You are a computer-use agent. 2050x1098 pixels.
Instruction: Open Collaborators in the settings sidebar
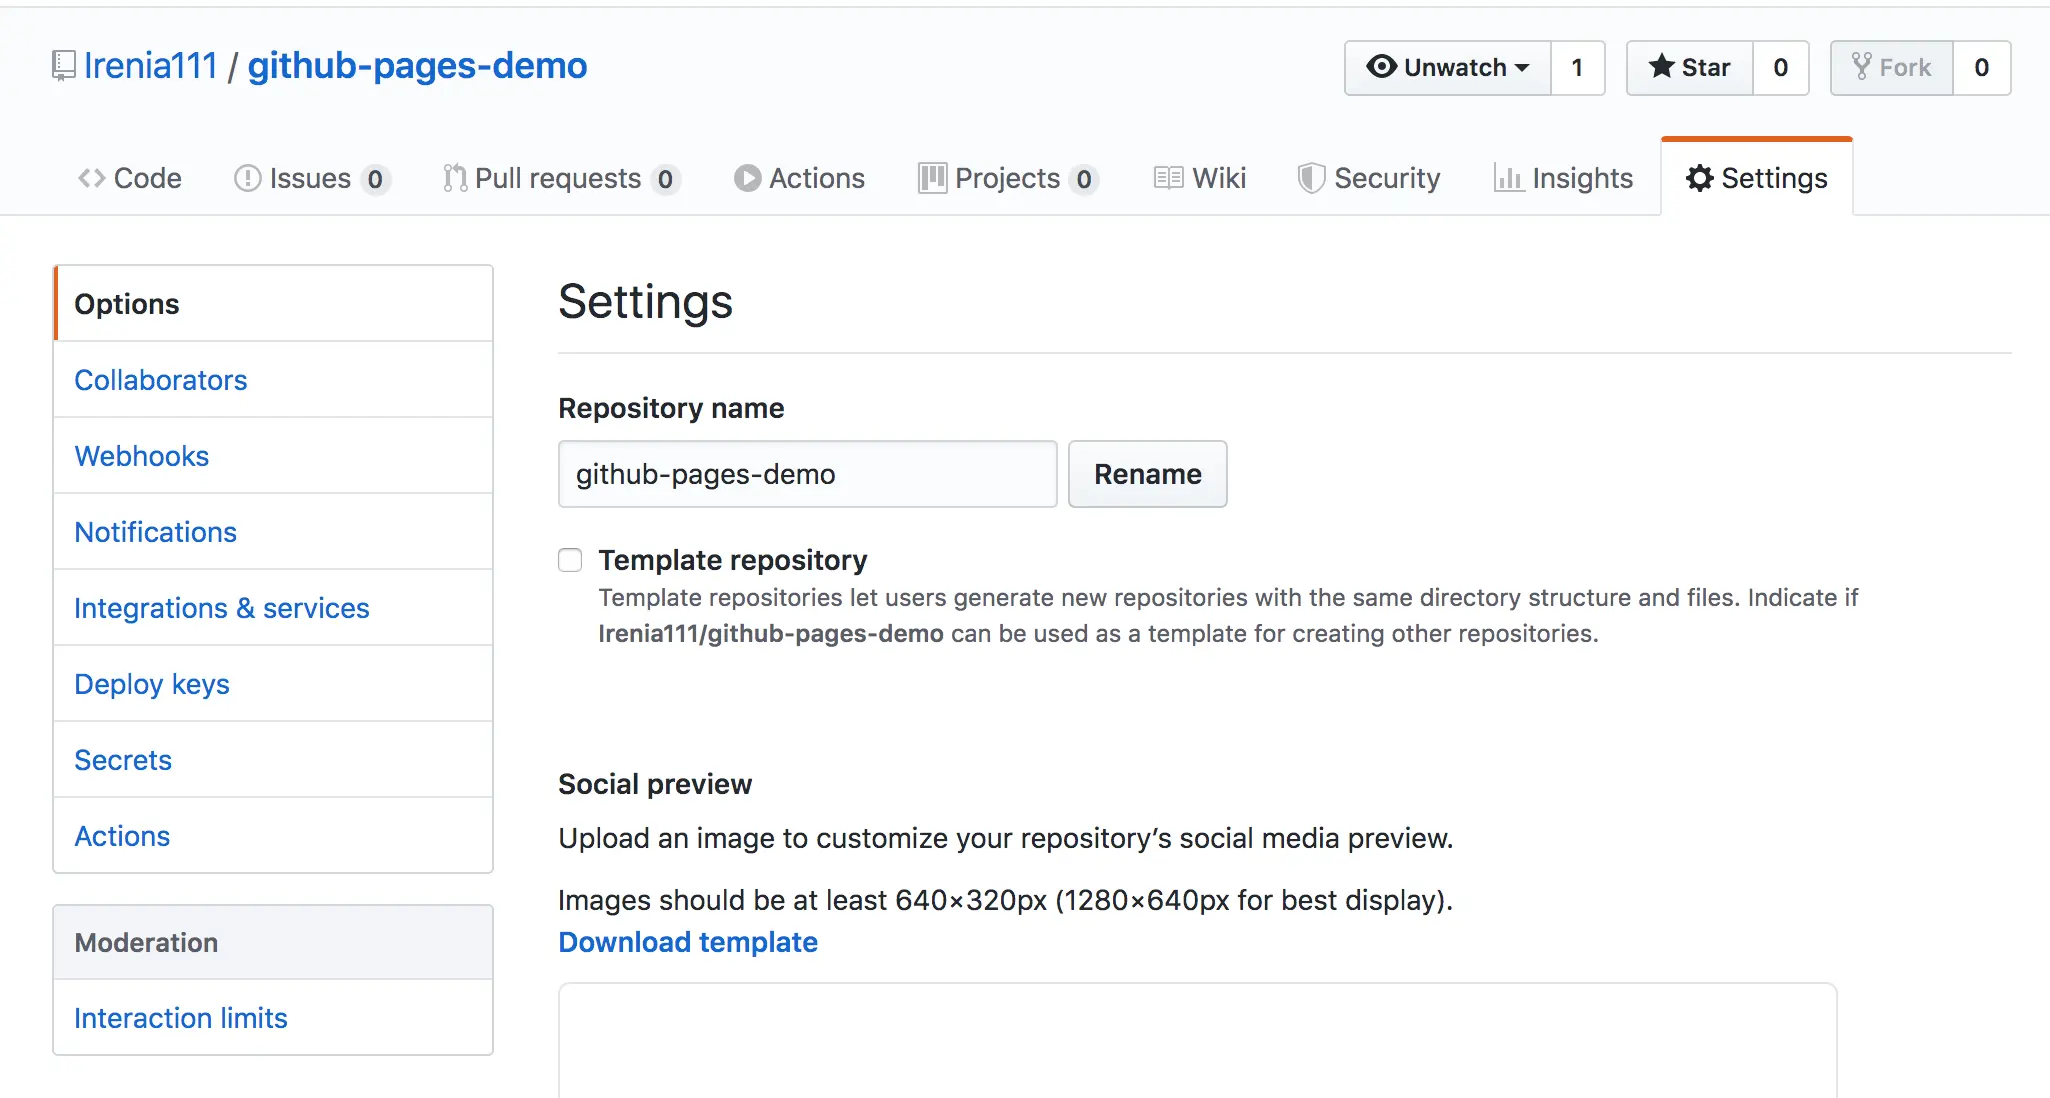click(161, 380)
